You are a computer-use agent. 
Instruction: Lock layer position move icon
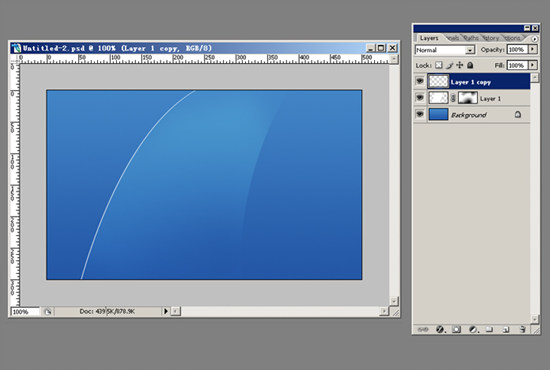point(460,65)
